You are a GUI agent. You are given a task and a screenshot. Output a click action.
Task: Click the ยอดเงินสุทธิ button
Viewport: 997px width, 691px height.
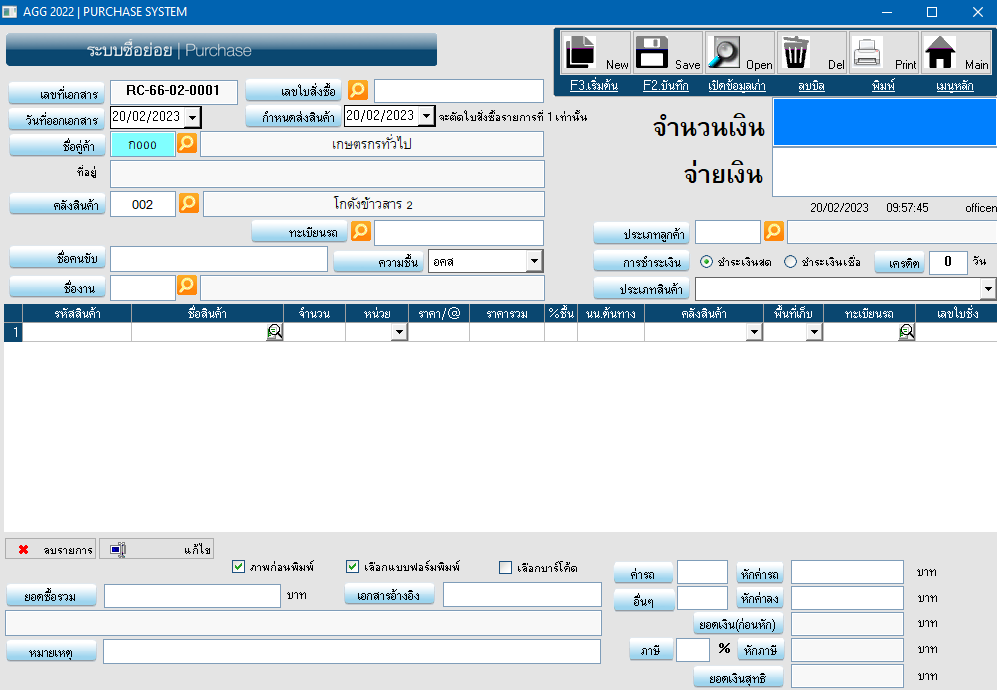[738, 678]
